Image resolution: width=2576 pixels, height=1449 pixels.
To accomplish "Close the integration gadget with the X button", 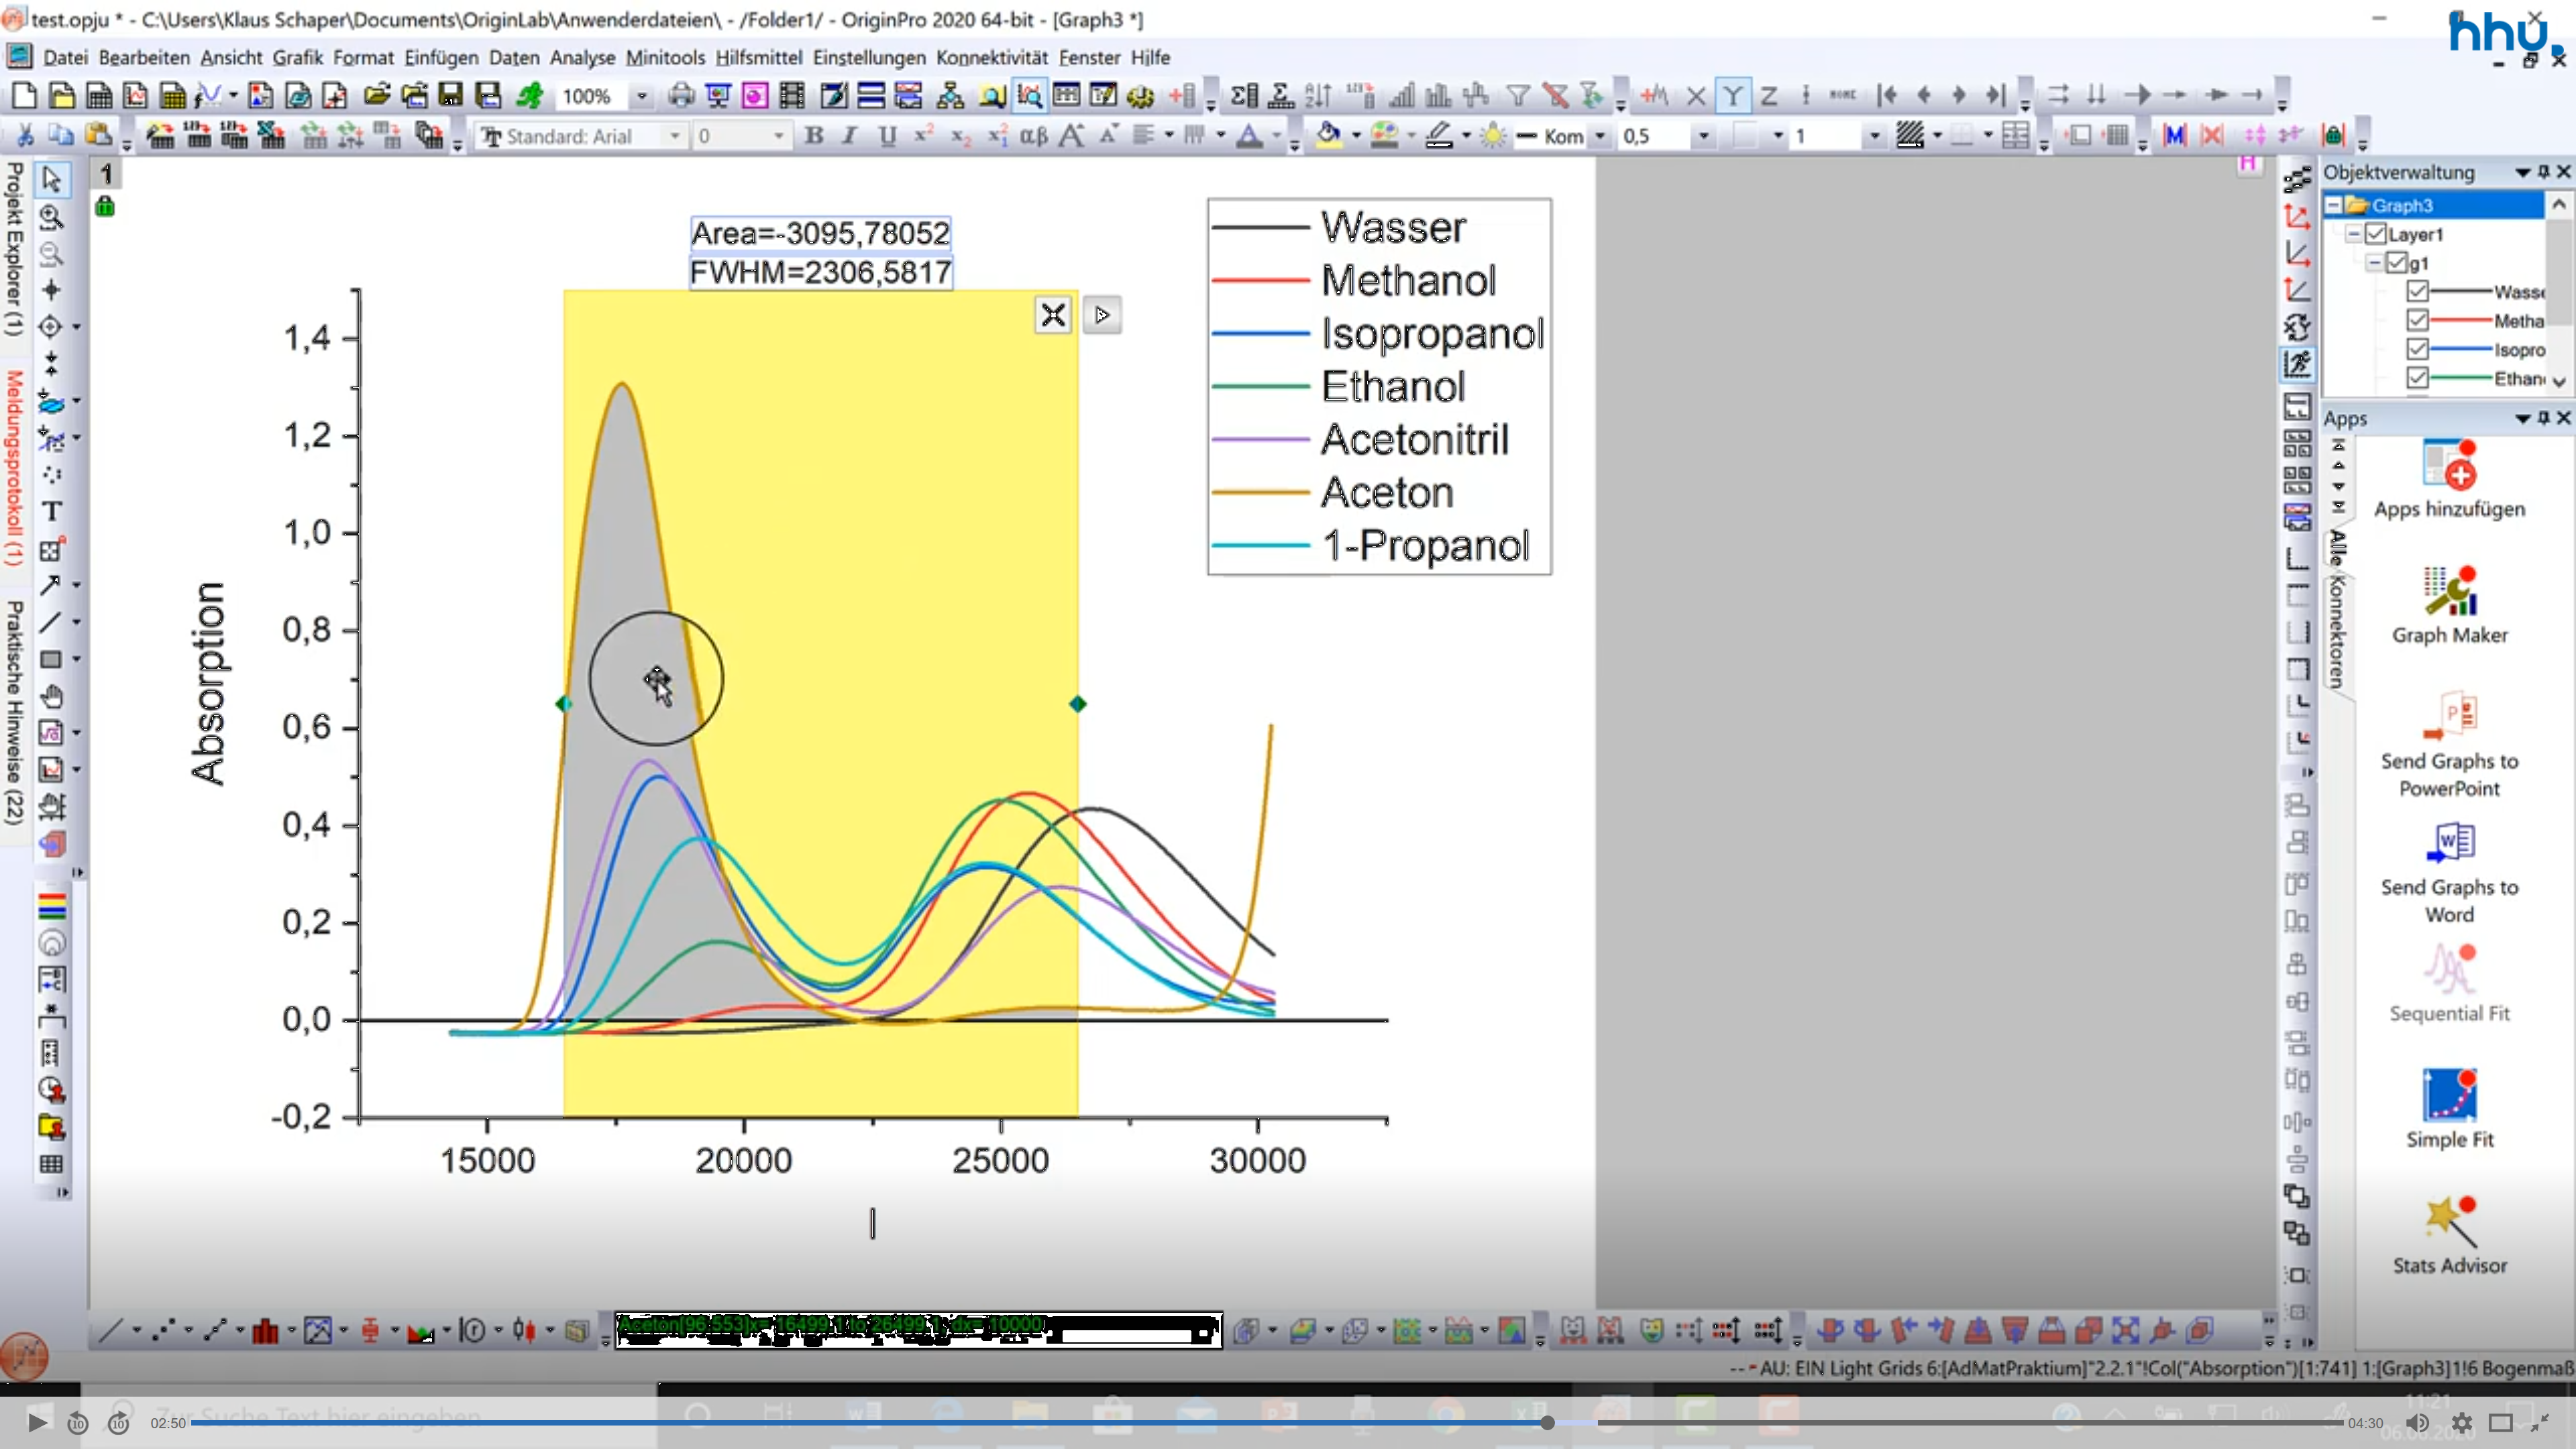I will pos(1052,316).
